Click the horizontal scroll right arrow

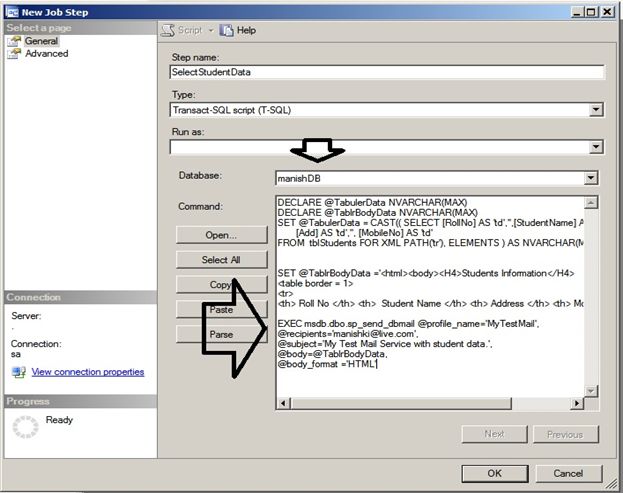[x=577, y=404]
